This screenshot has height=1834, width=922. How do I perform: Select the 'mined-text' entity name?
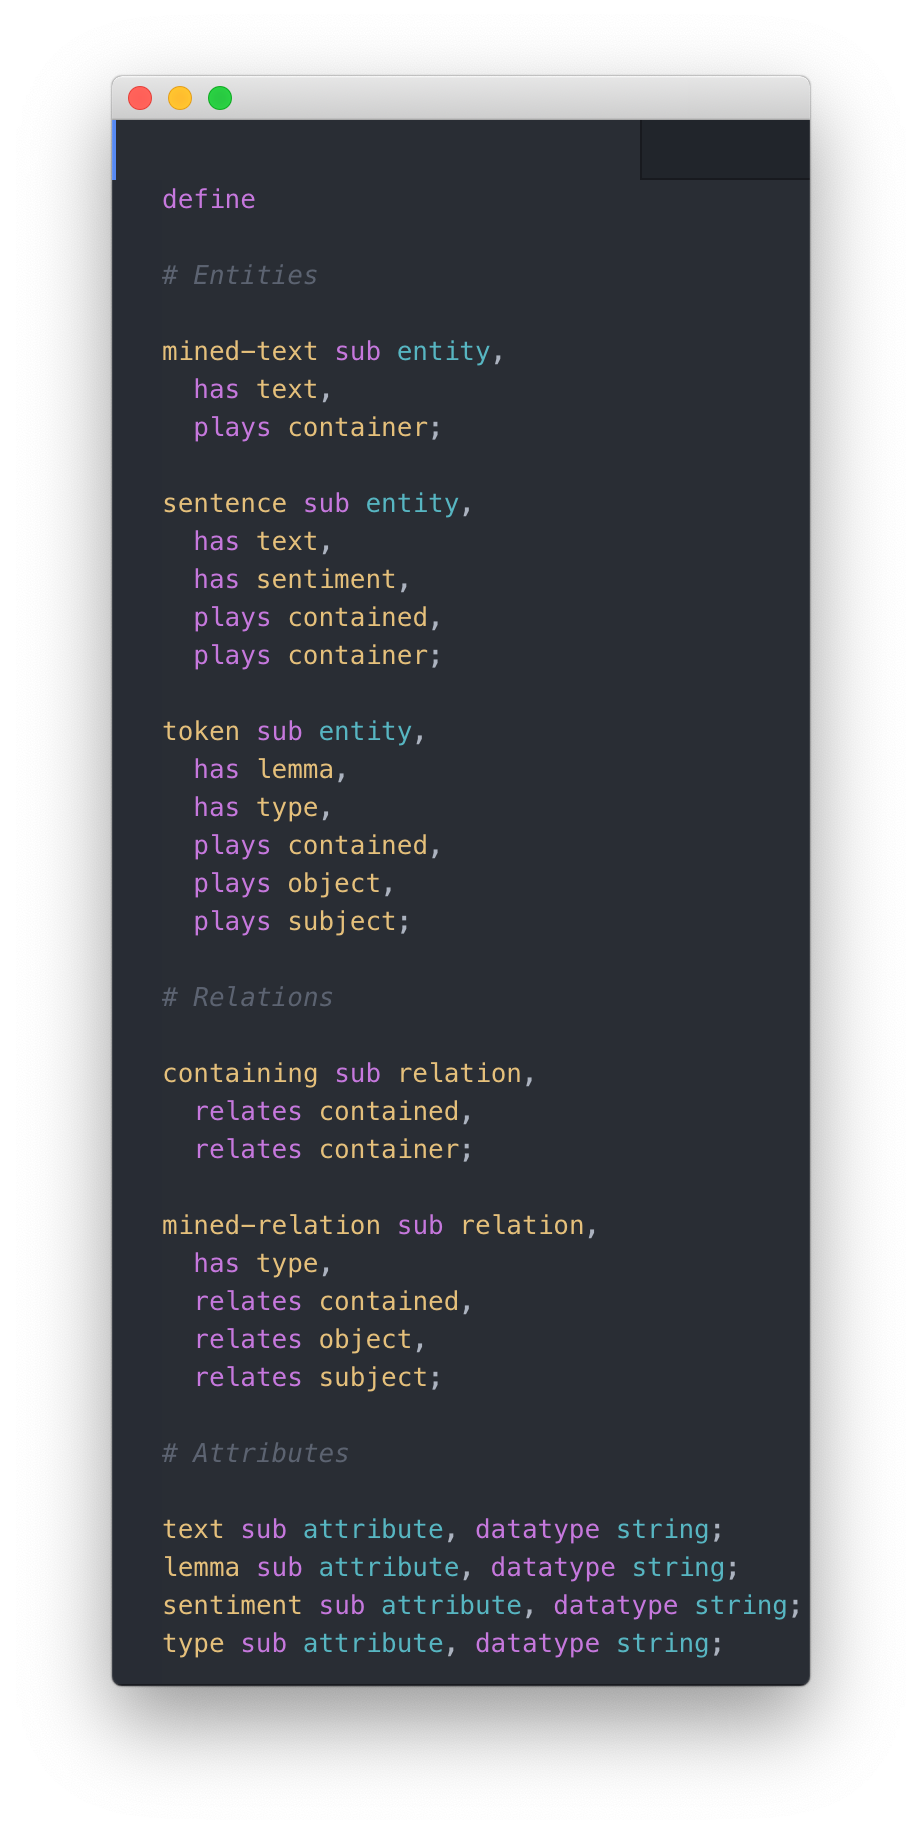click(240, 351)
